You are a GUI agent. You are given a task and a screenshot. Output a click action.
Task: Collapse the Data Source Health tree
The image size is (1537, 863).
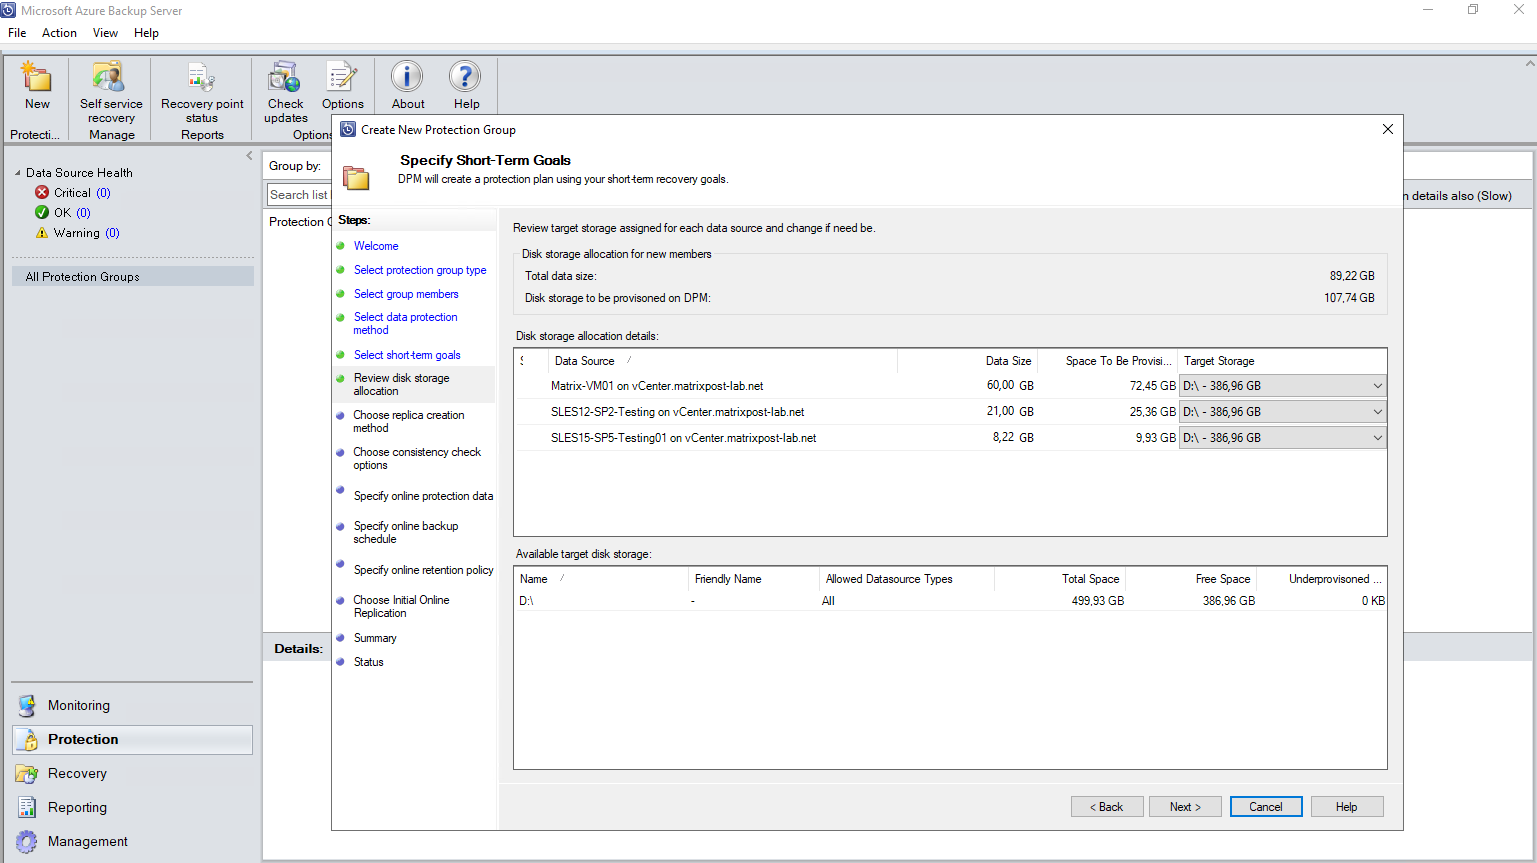[18, 173]
